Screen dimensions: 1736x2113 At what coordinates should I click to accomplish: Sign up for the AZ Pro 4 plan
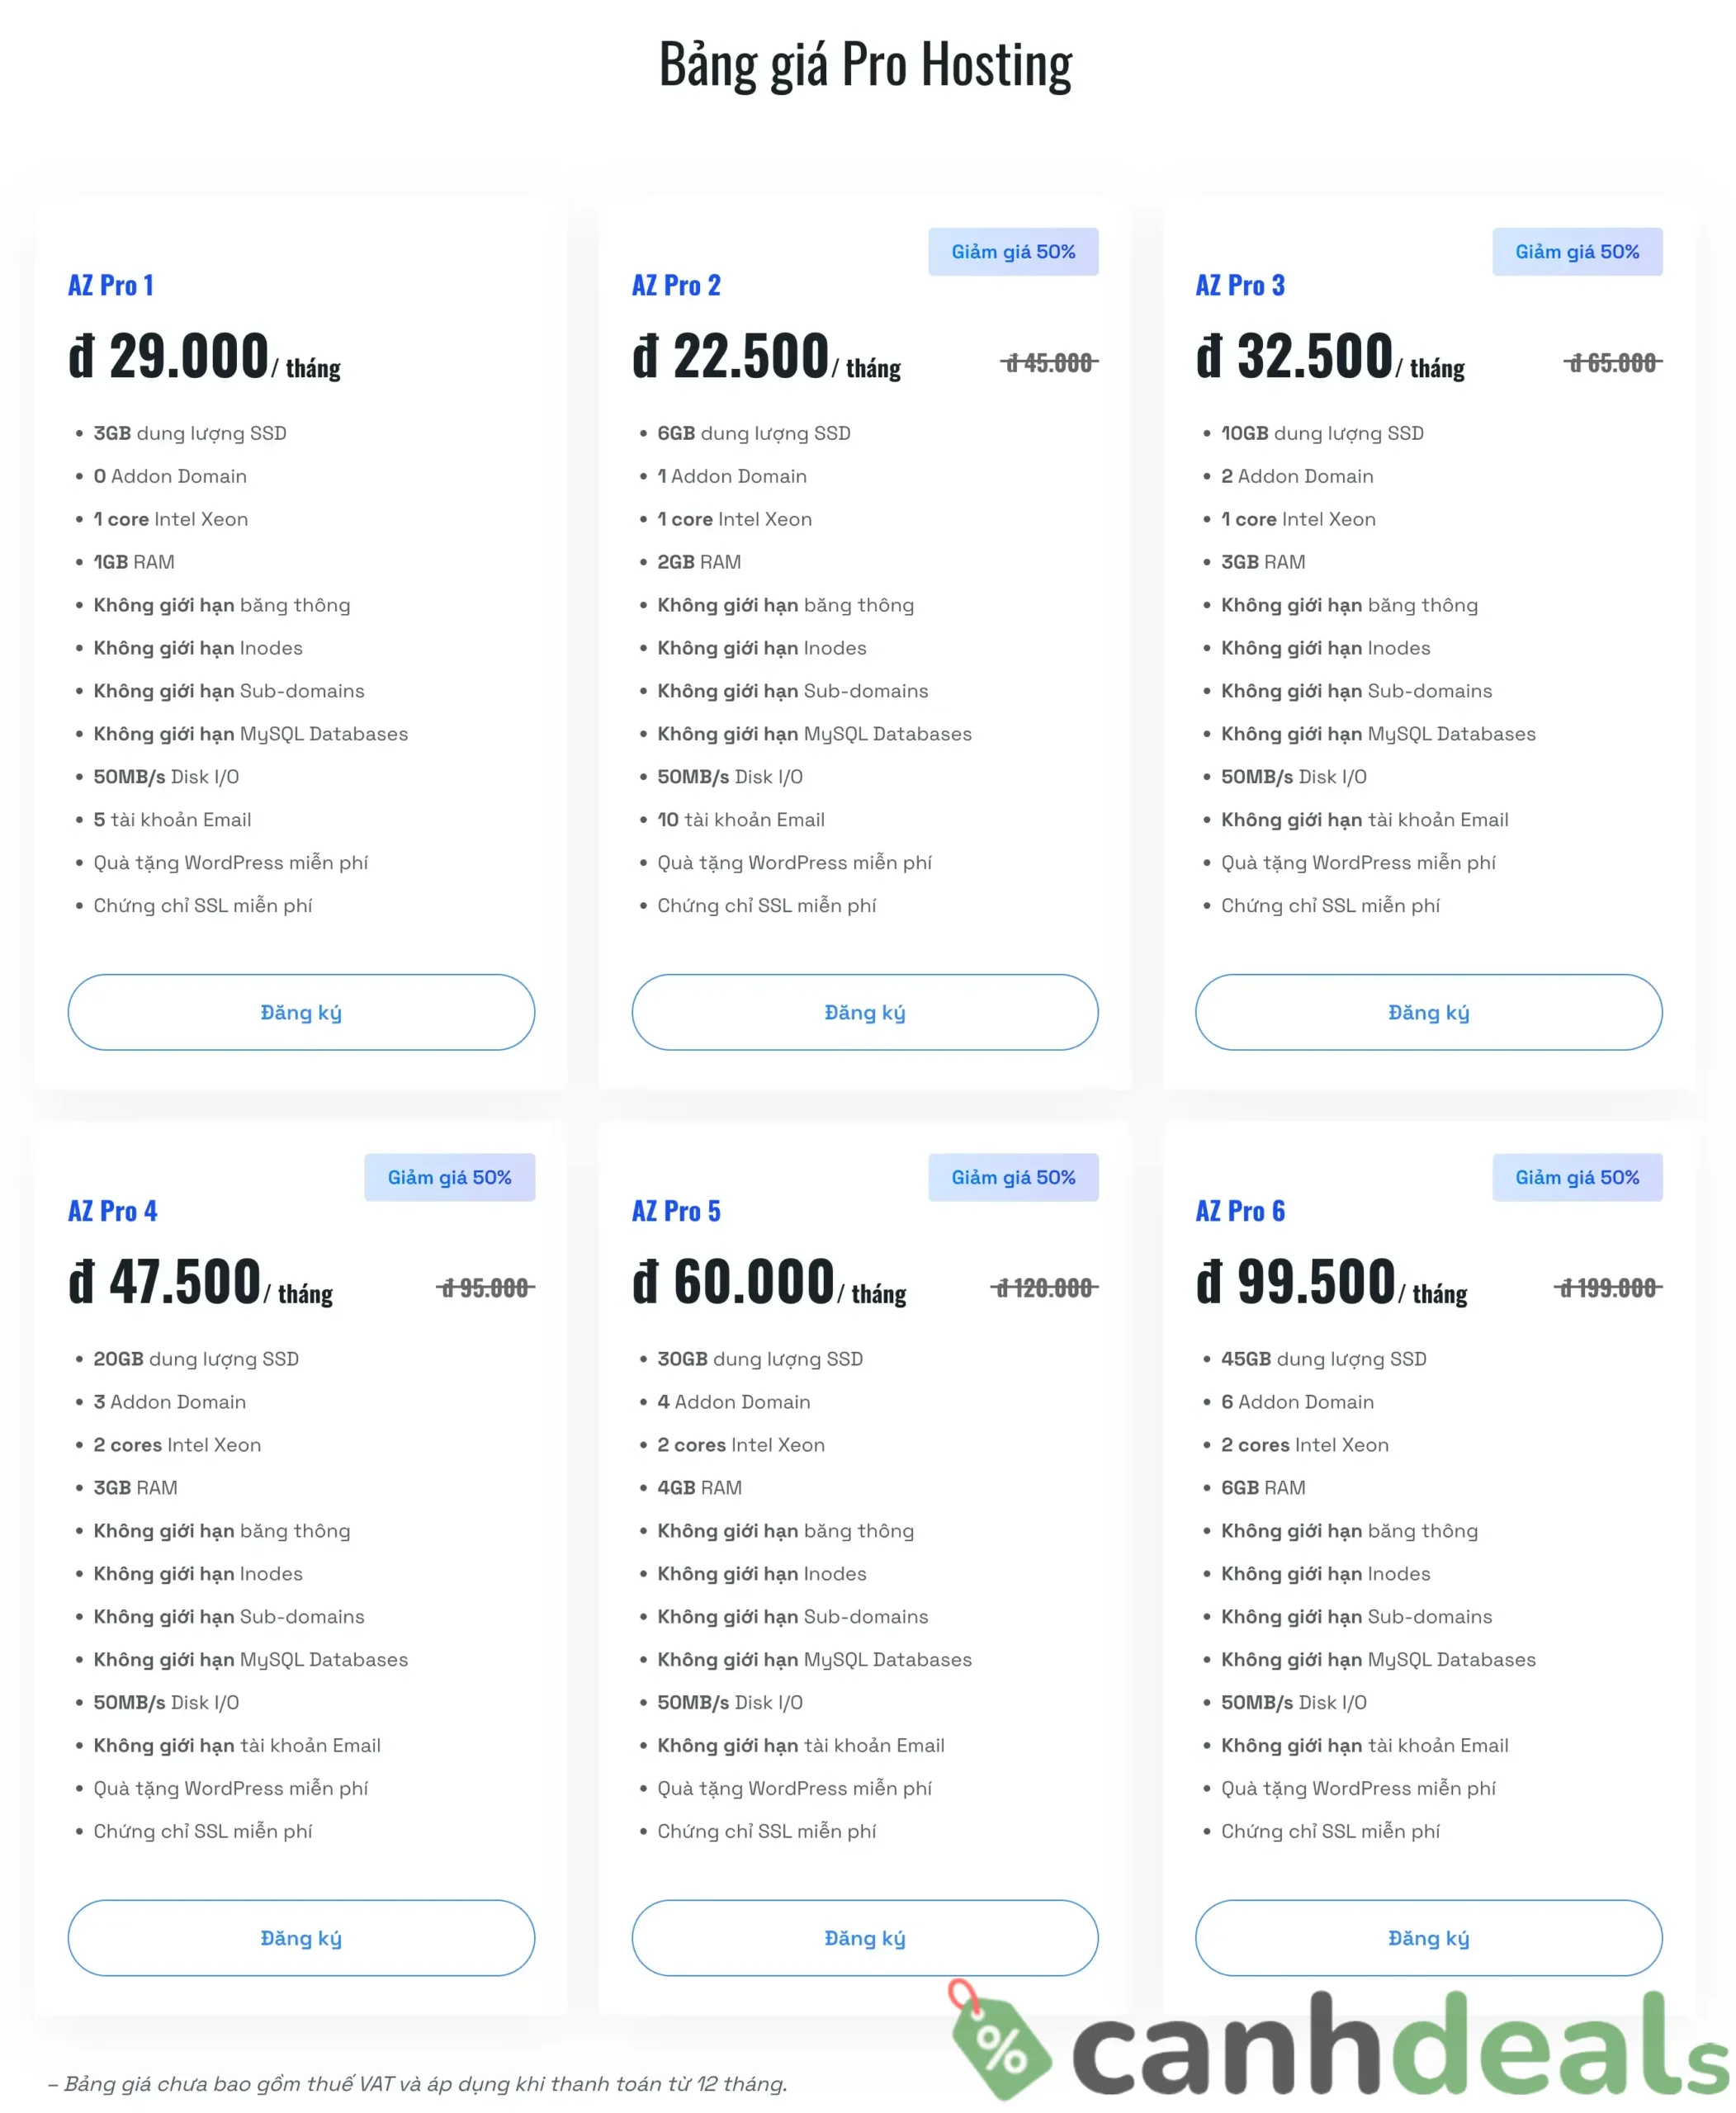pos(301,1937)
